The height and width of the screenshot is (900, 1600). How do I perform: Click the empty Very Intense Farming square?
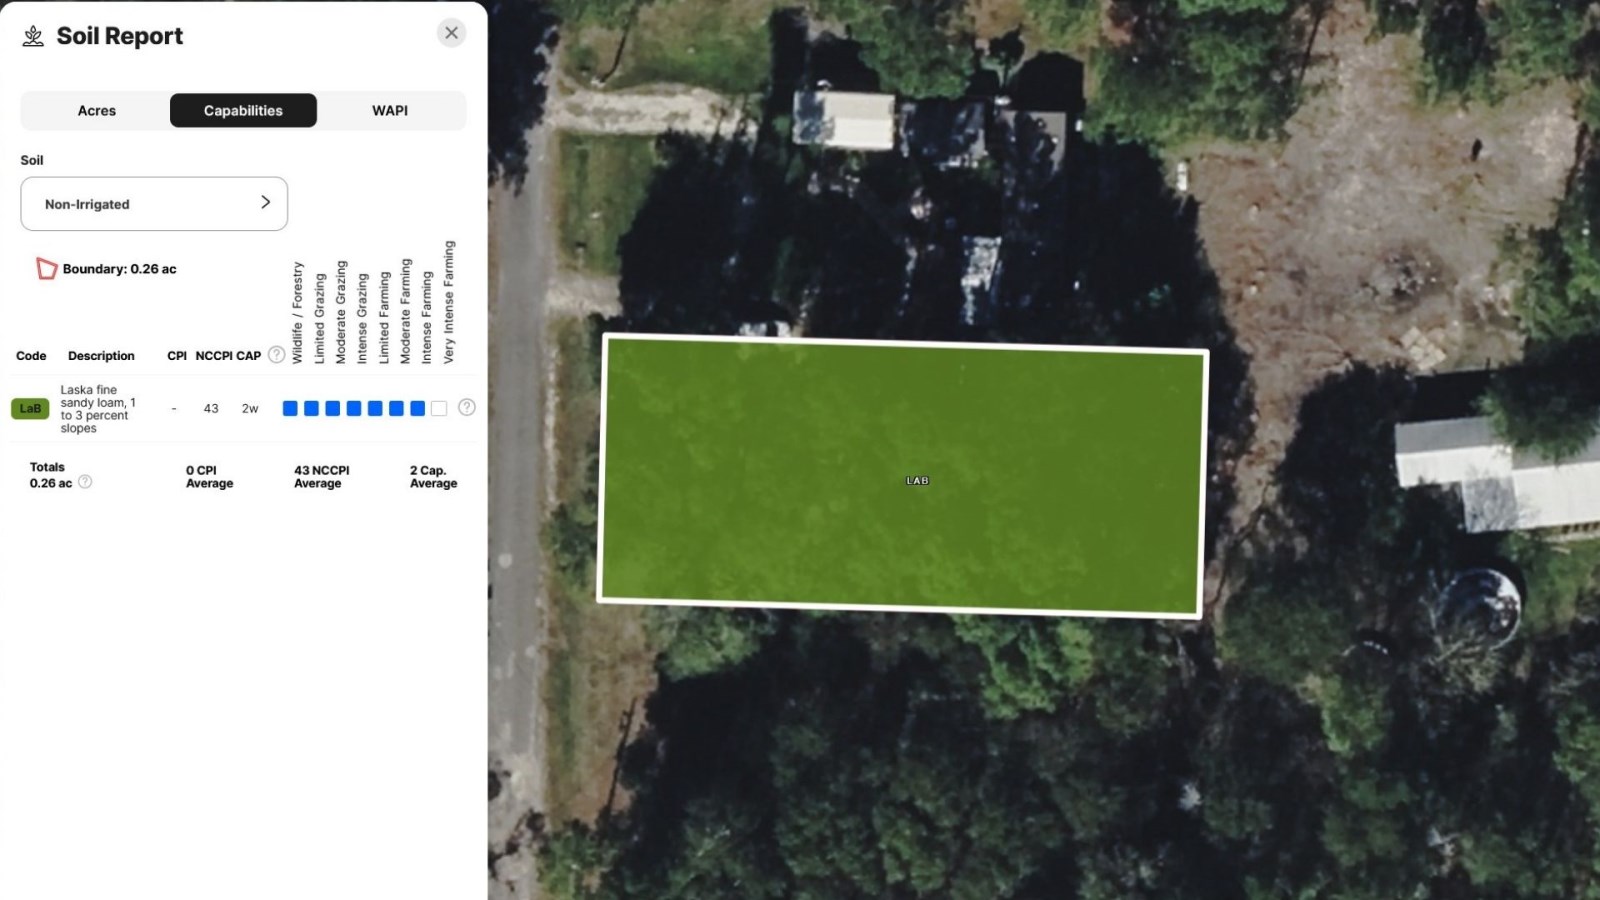click(439, 408)
